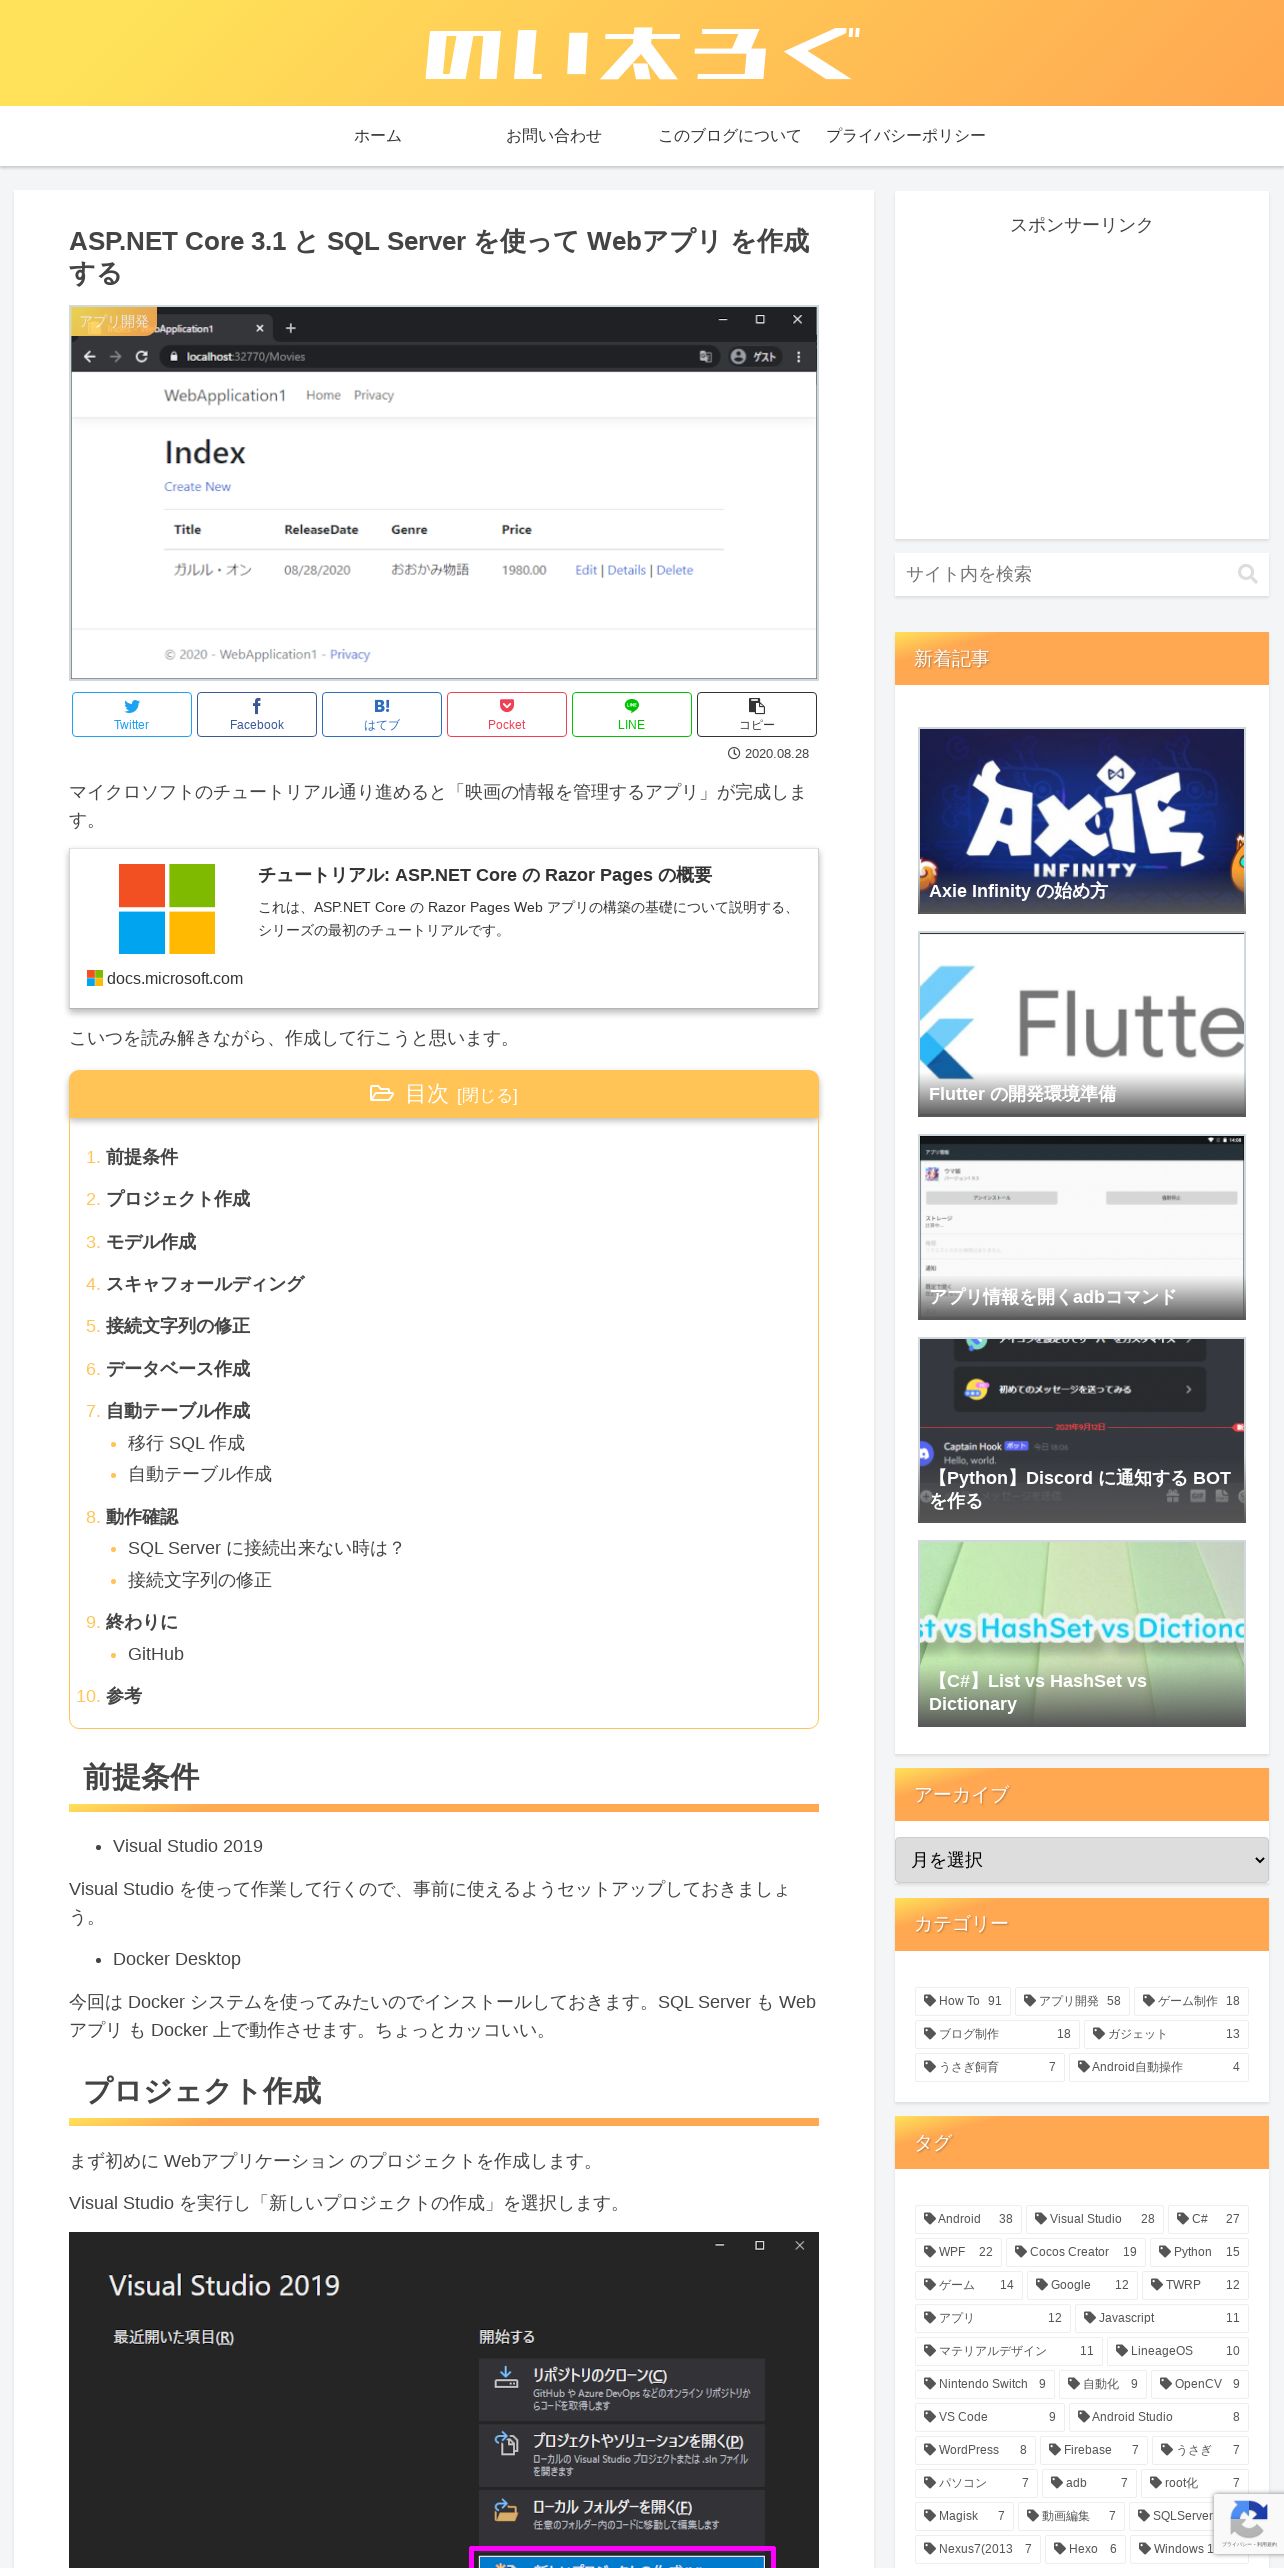Jump to the 参考 contents entry
The image size is (1284, 2568).
coord(124,1696)
